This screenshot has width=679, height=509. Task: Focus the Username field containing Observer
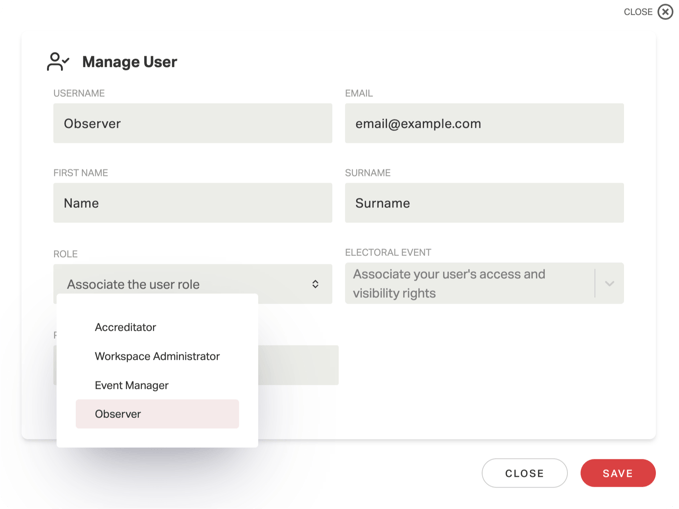click(x=193, y=123)
